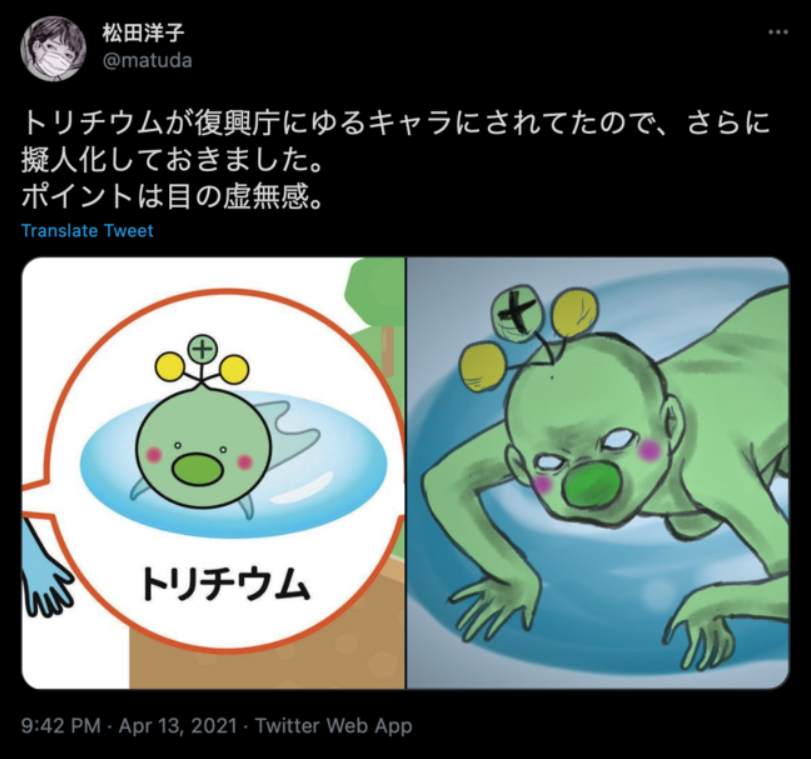This screenshot has width=811, height=759.
Task: Open 松田洋子 display name profile link
Action: 143,33
